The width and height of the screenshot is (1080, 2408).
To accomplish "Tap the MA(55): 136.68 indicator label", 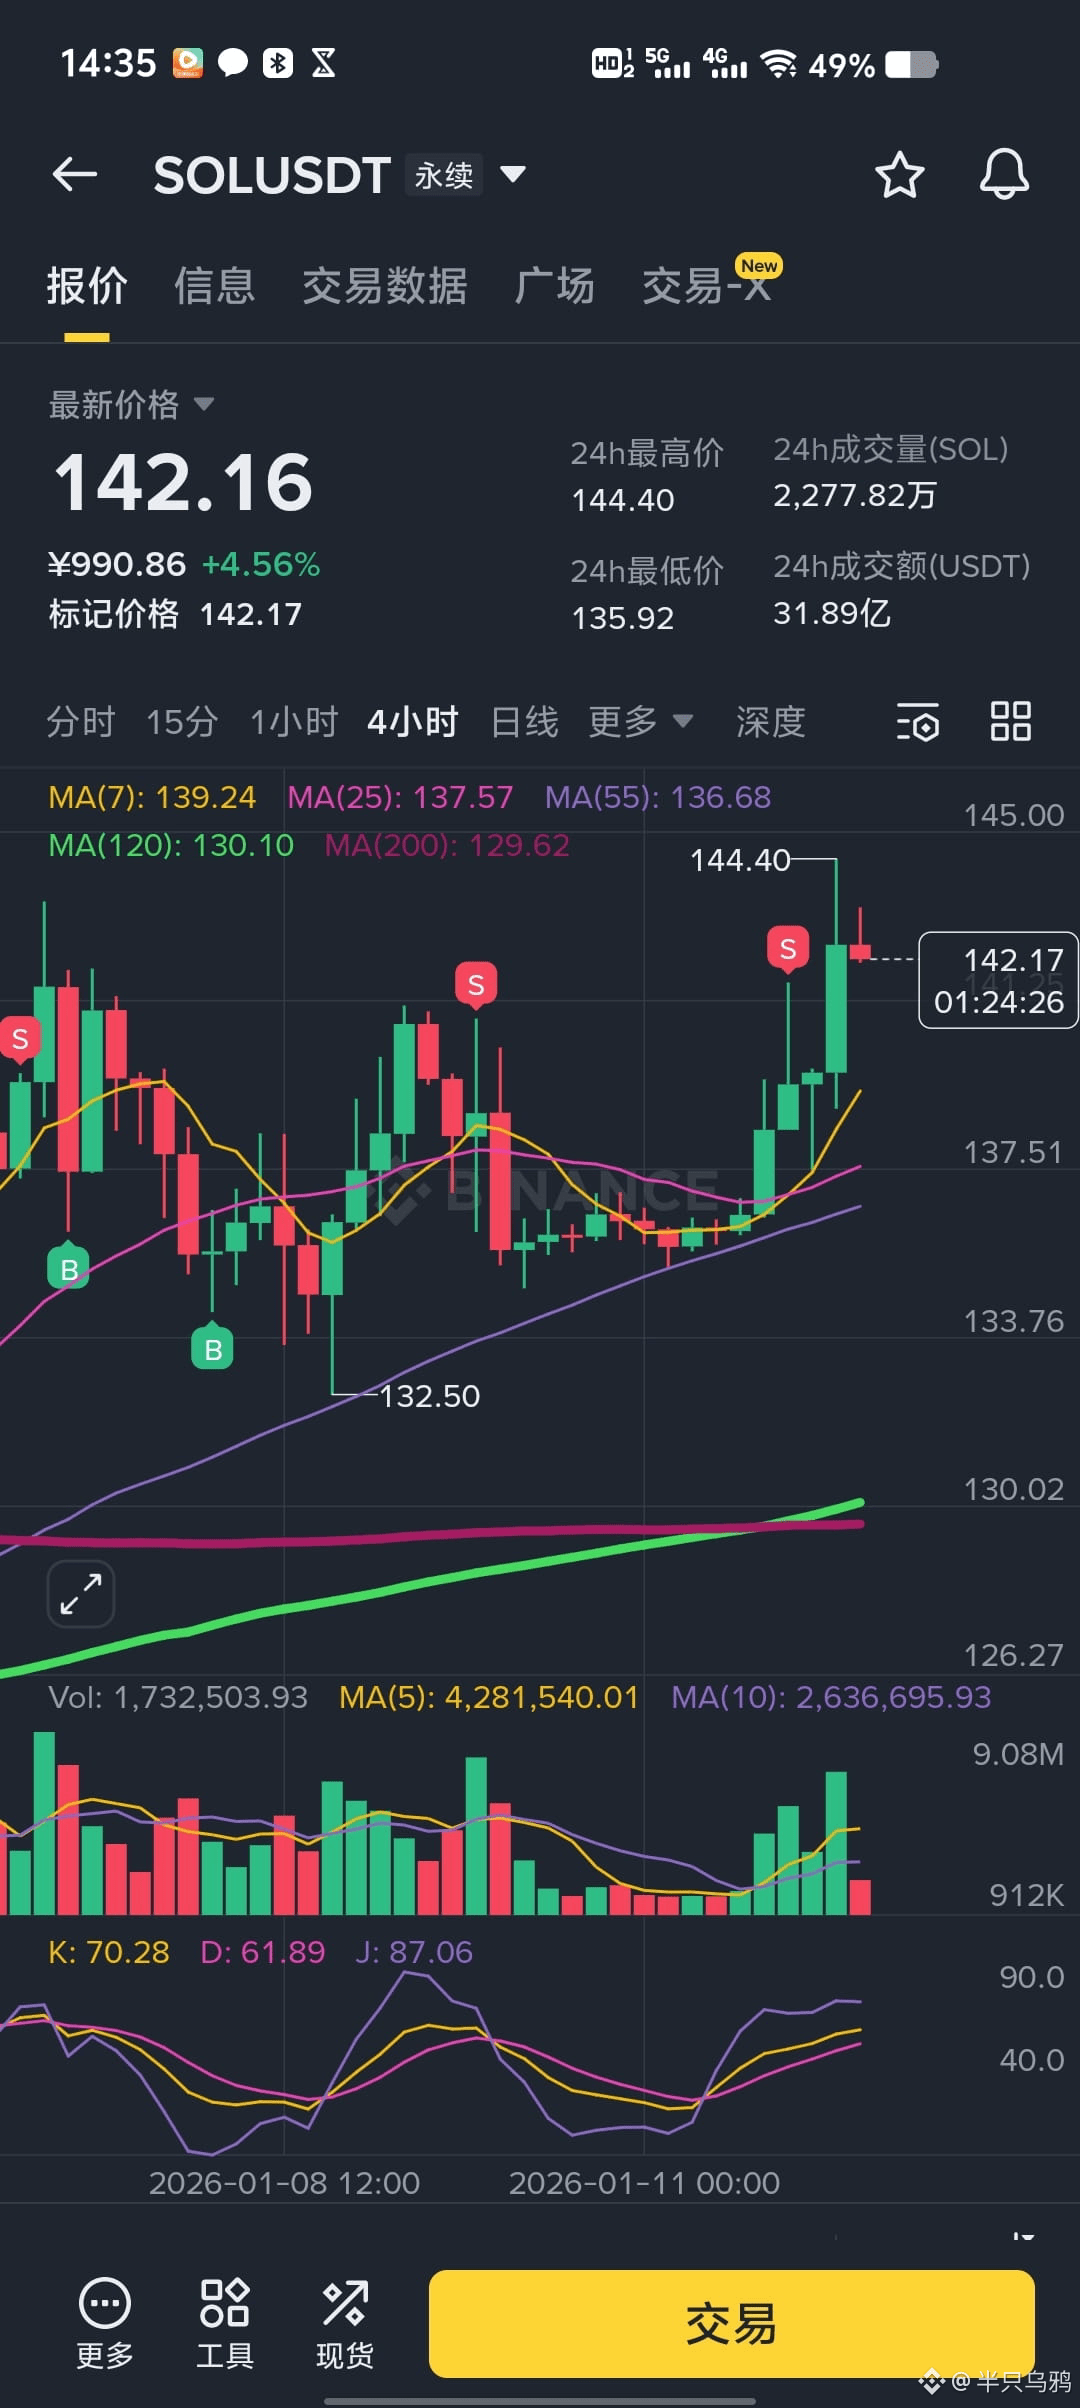I will click(658, 797).
